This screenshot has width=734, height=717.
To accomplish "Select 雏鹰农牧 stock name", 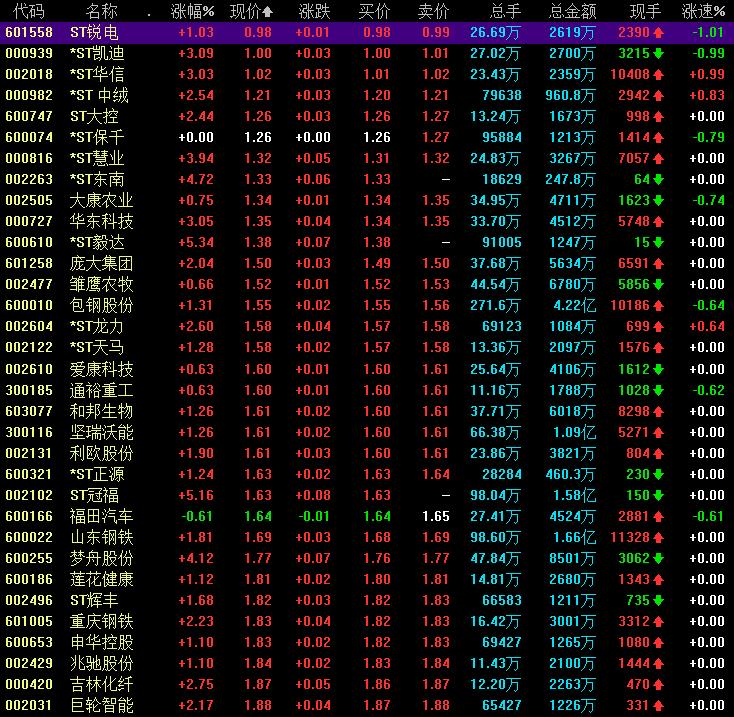I will coord(102,284).
